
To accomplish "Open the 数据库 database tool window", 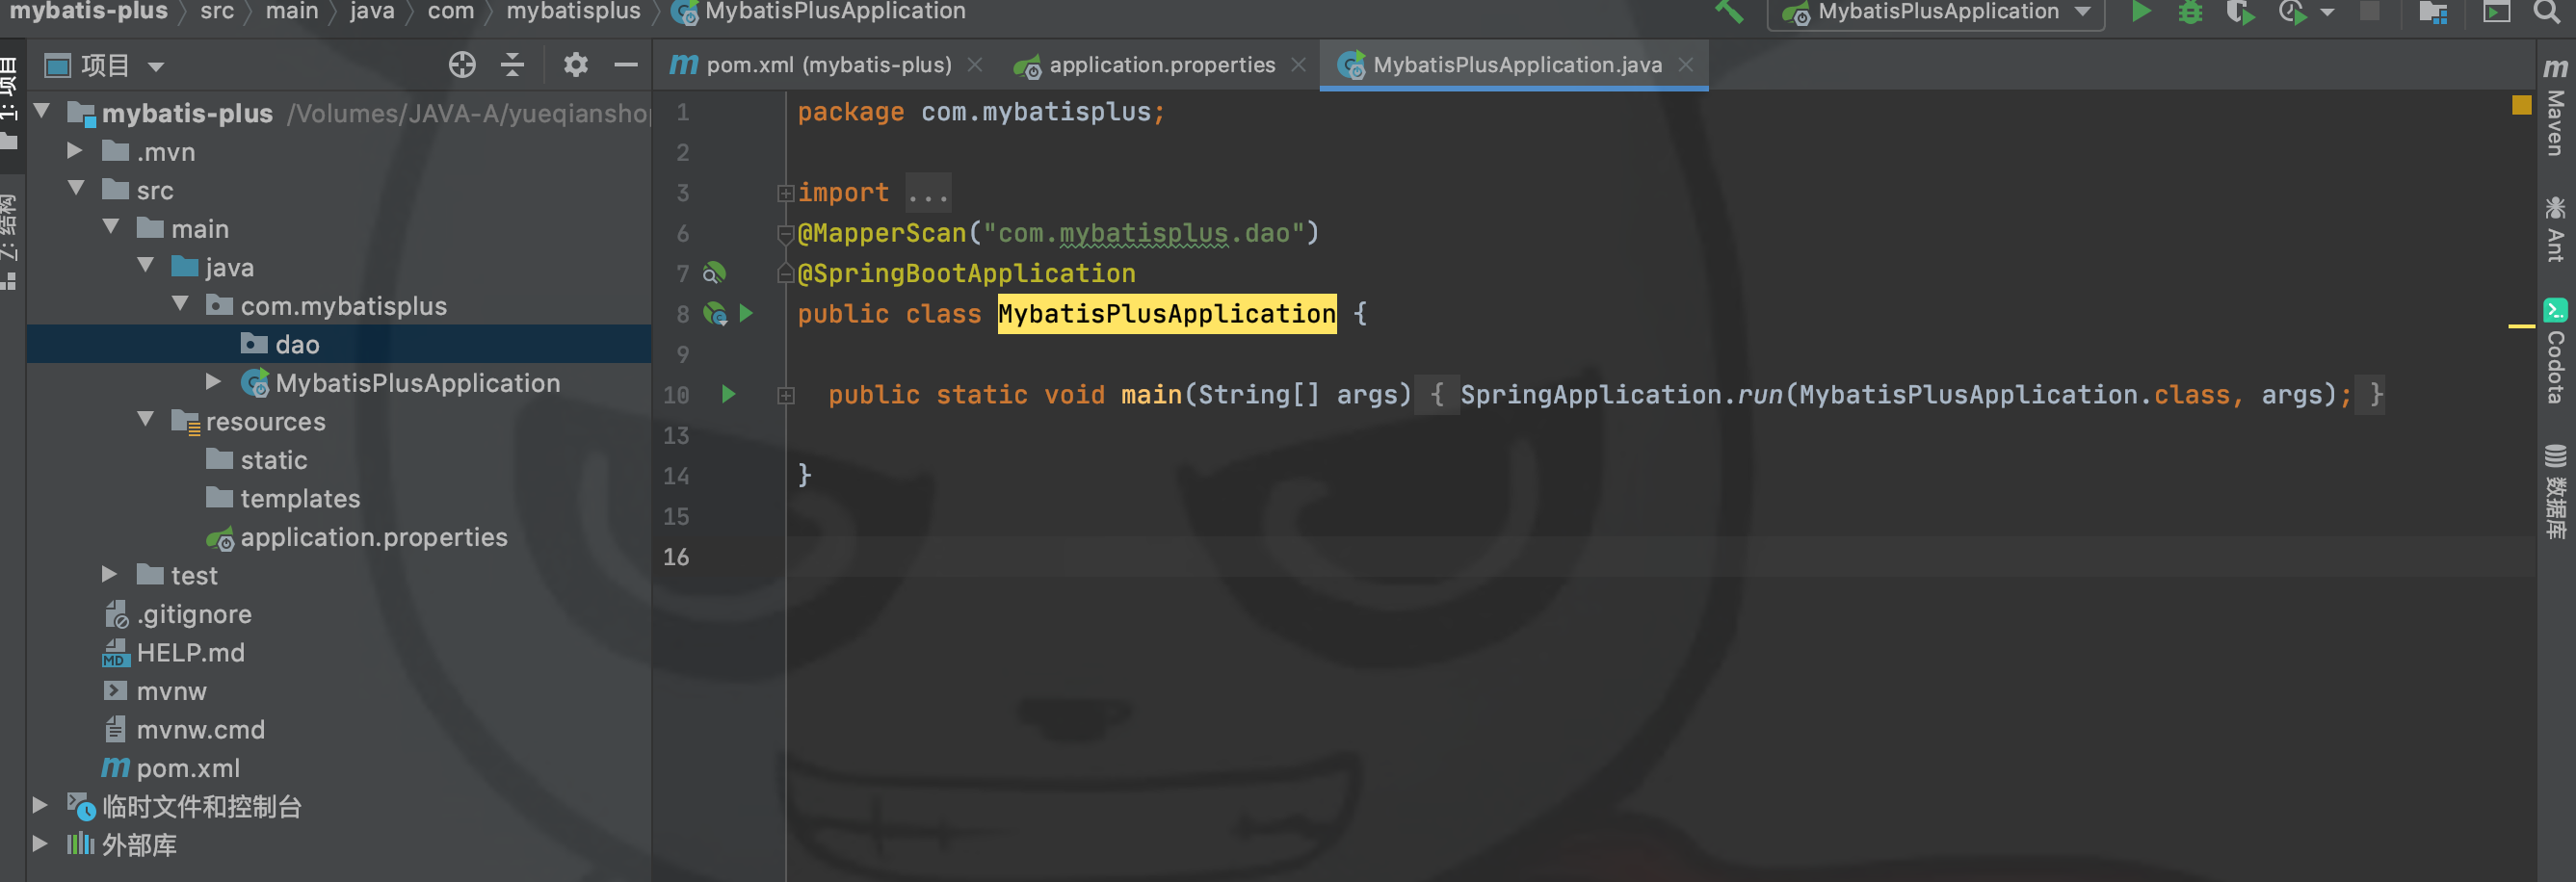I will pyautogui.click(x=2556, y=491).
